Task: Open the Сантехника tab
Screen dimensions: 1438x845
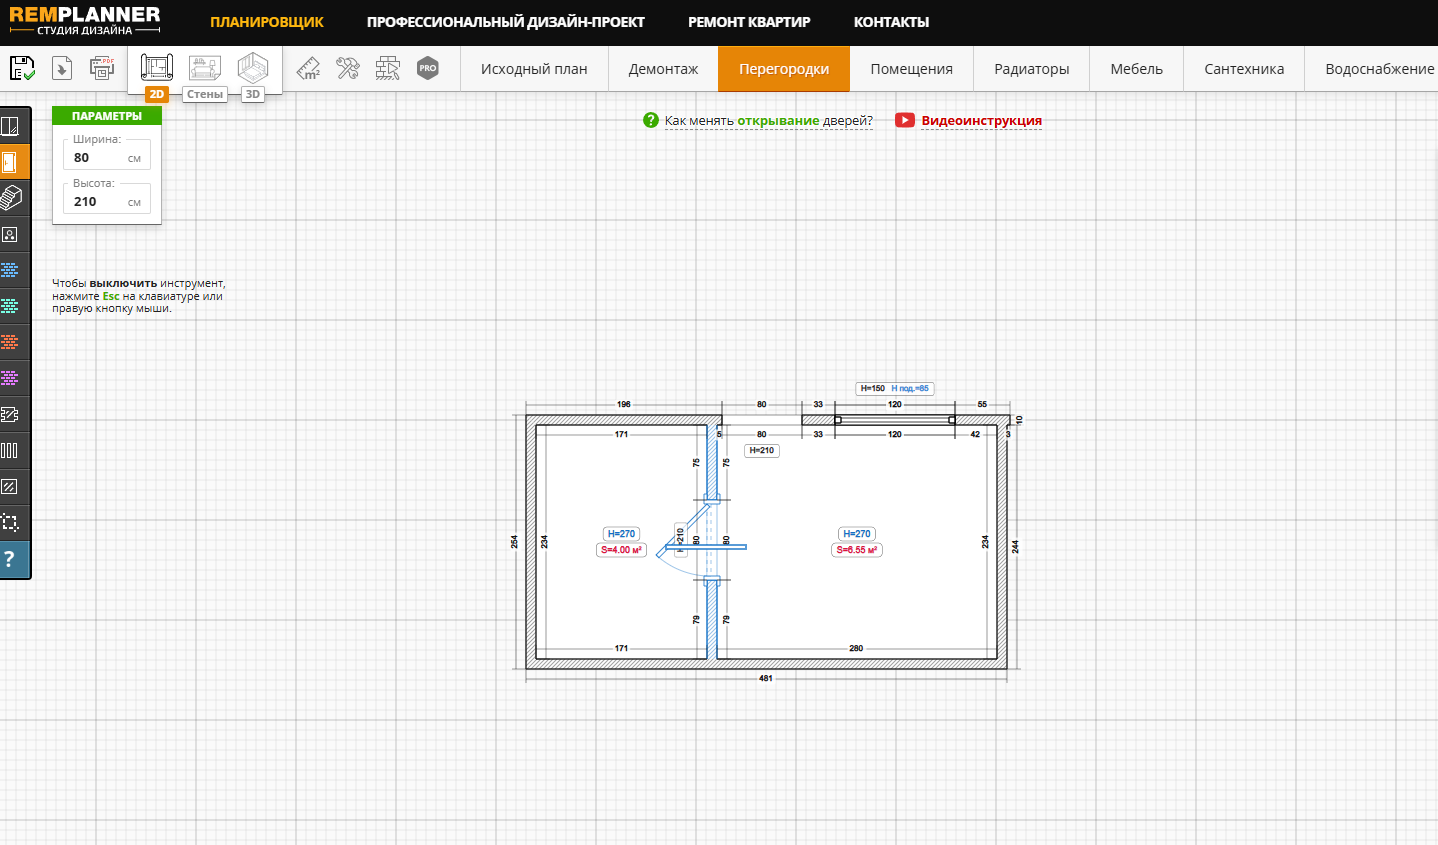Action: click(x=1244, y=69)
